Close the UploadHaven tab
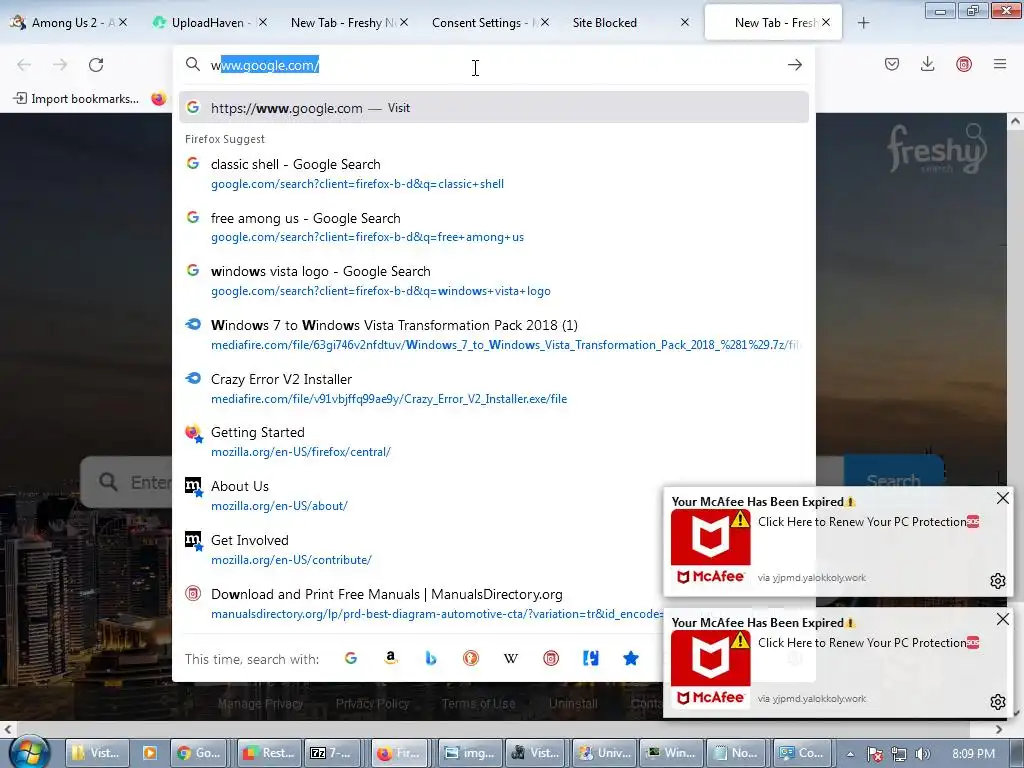 click(263, 22)
